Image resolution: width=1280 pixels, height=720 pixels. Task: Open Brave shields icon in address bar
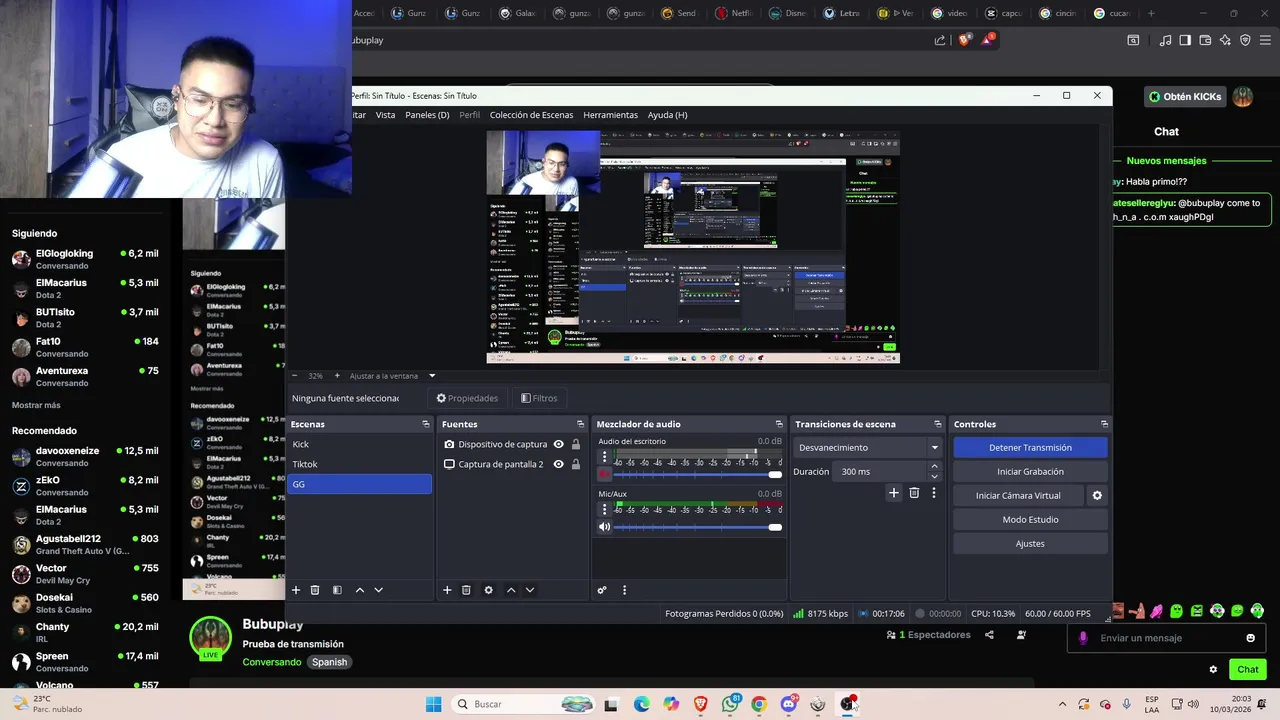tap(964, 40)
